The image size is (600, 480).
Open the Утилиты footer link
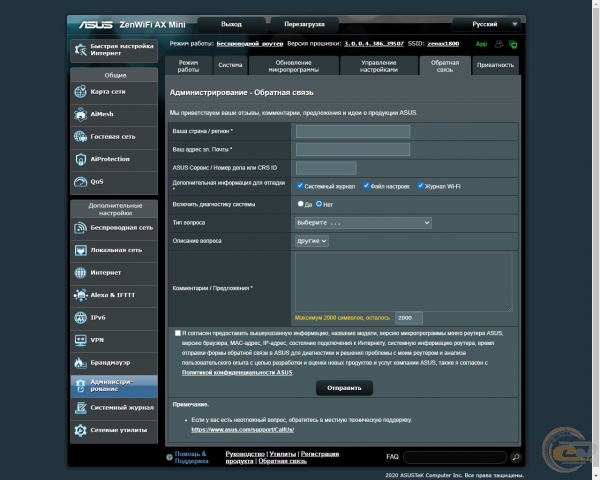[x=283, y=454]
